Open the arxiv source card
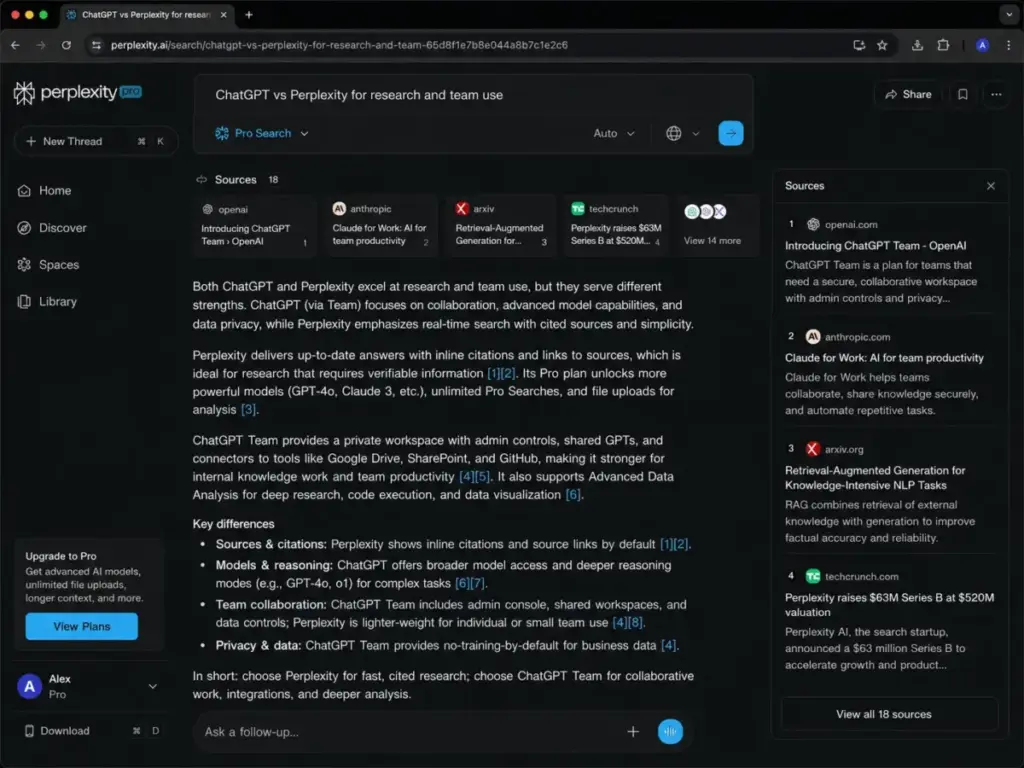Image resolution: width=1024 pixels, height=768 pixels. coord(500,225)
